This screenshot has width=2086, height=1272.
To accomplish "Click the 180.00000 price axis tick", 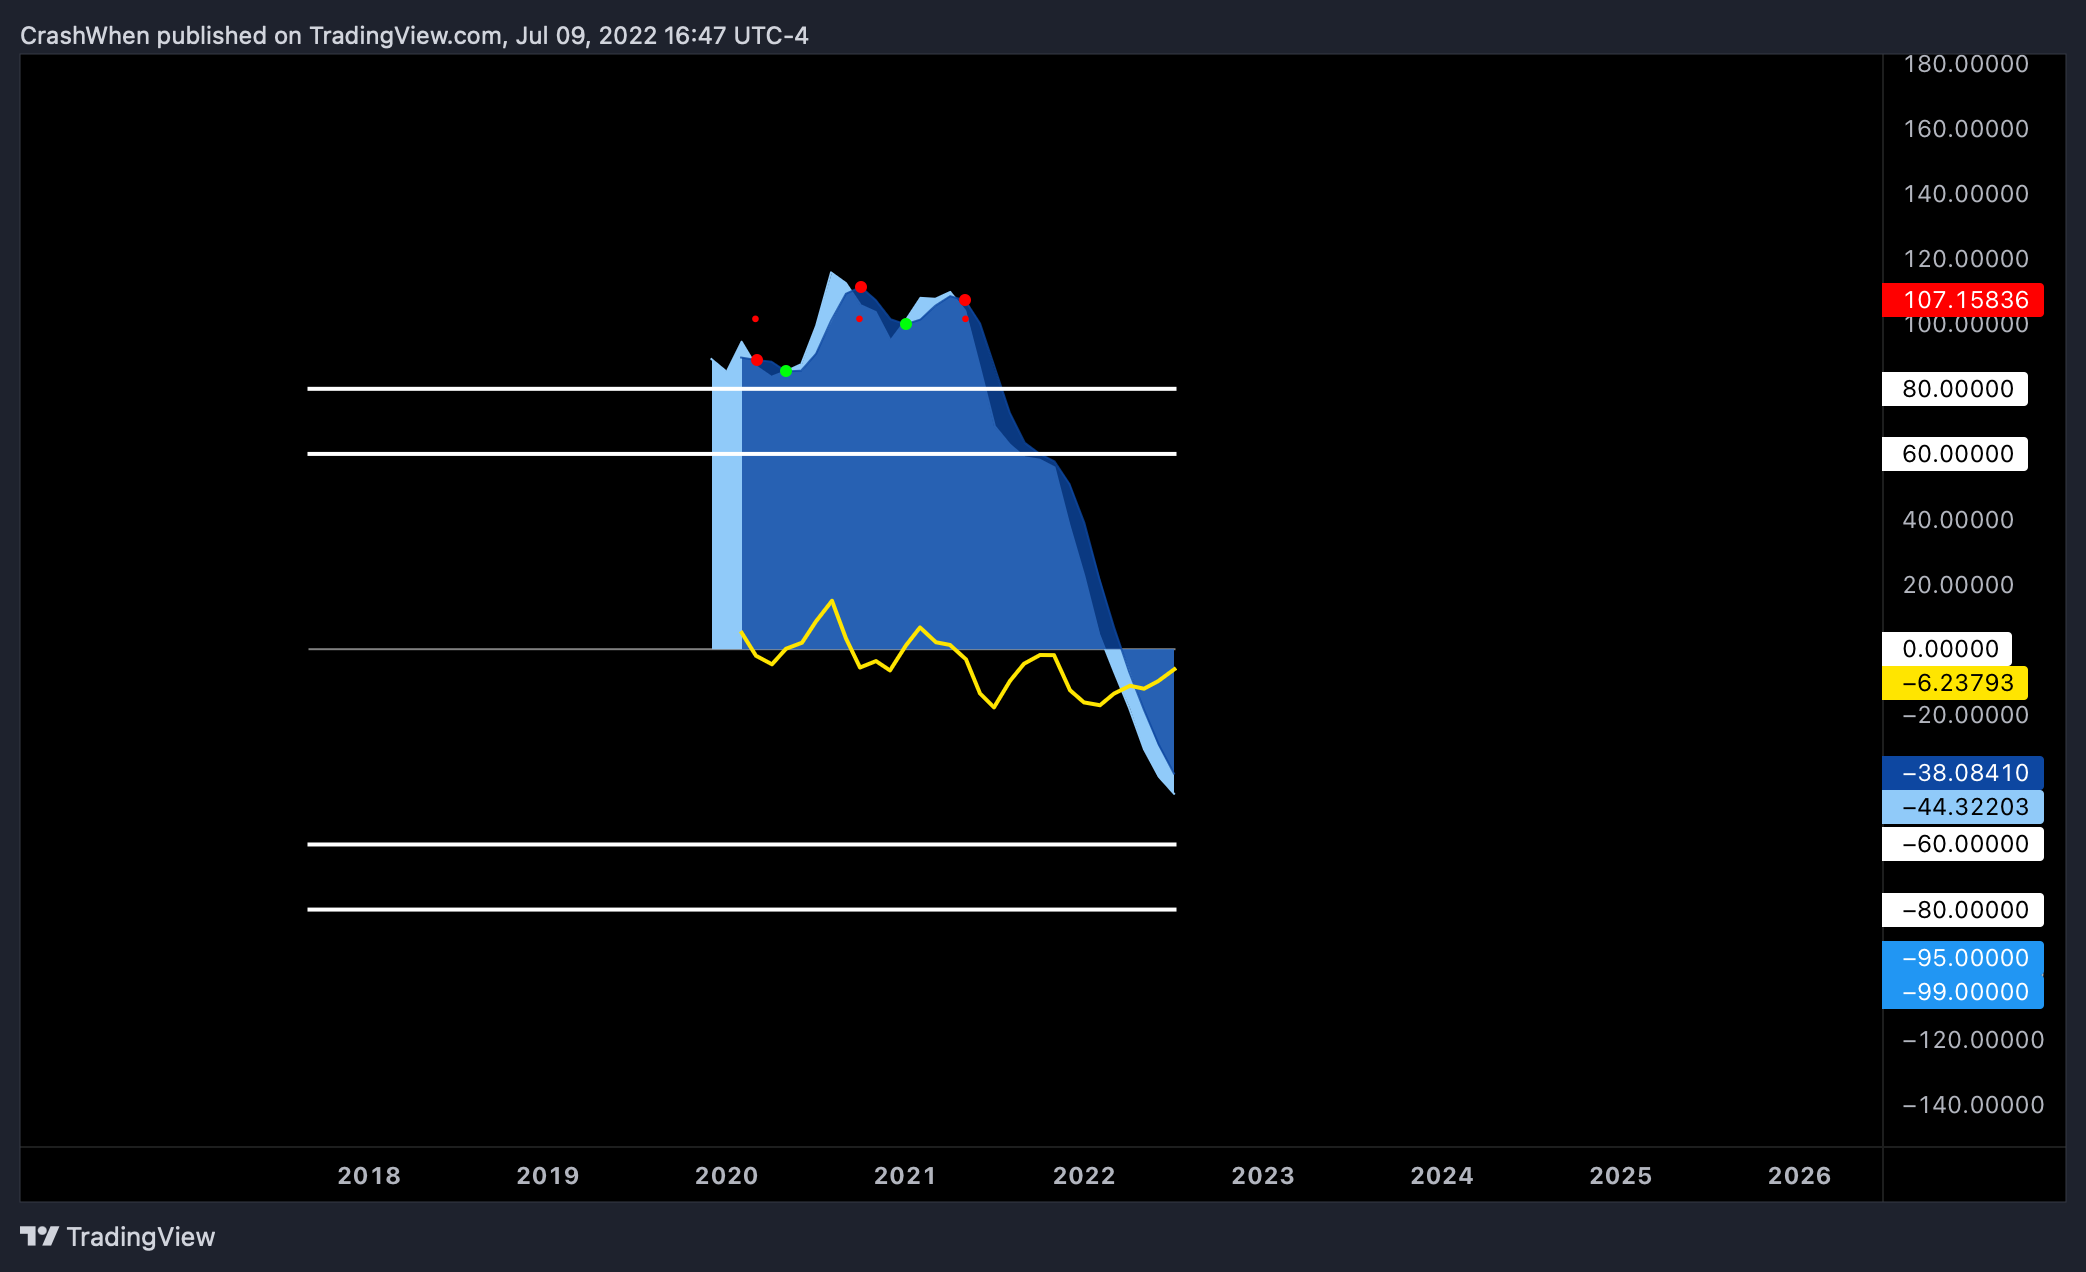I will click(1966, 64).
